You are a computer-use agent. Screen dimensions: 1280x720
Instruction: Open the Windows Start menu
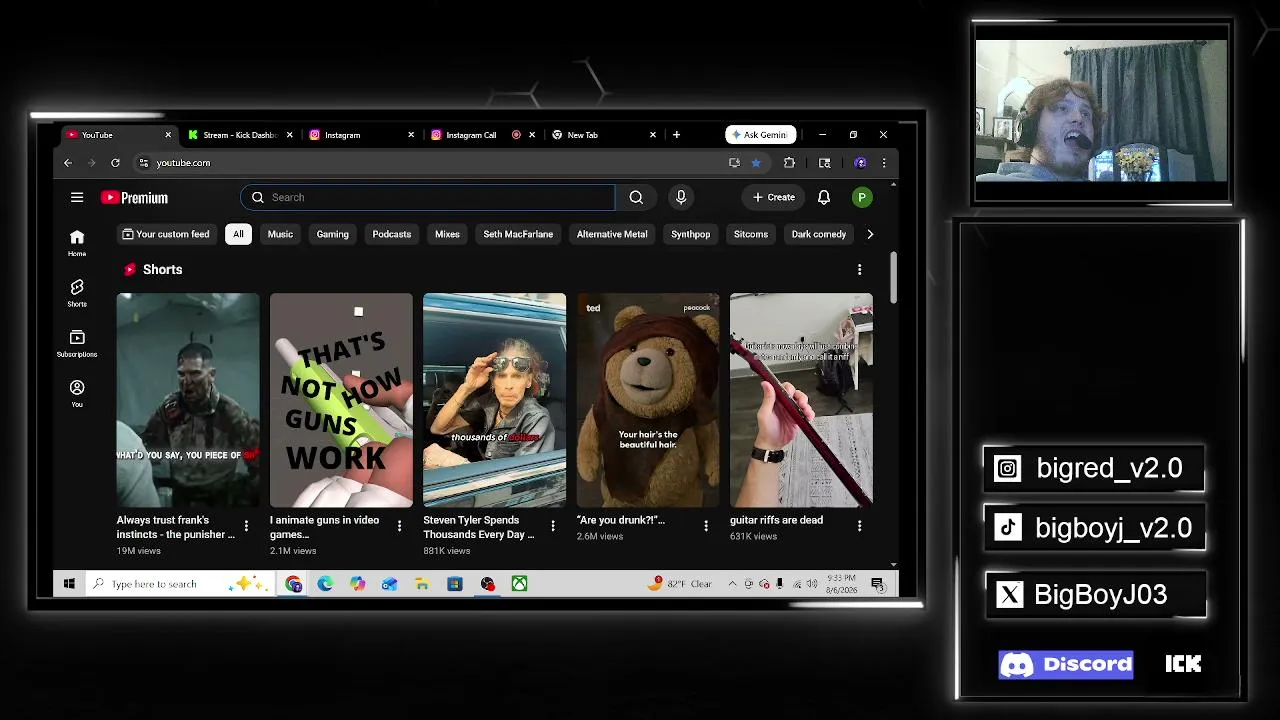click(x=69, y=584)
